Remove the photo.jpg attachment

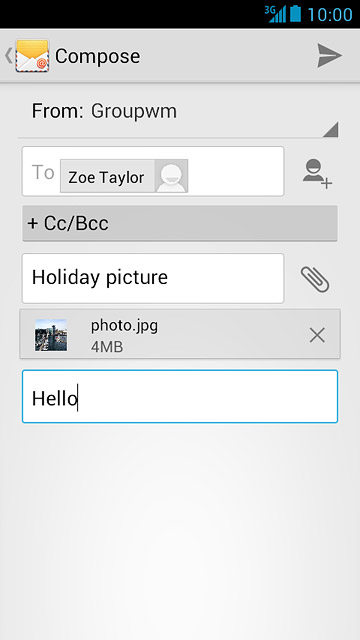point(317,335)
